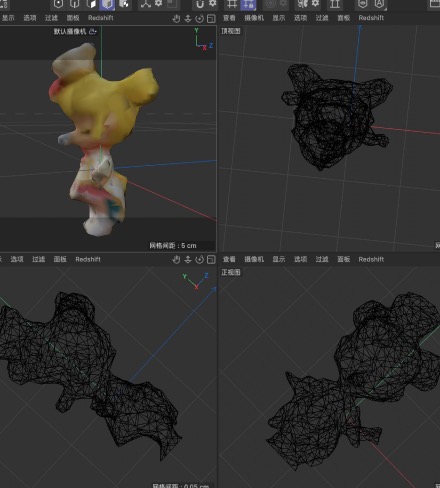Open 显示 menu in 正视图 viewport
The width and height of the screenshot is (440, 488).
[279, 259]
